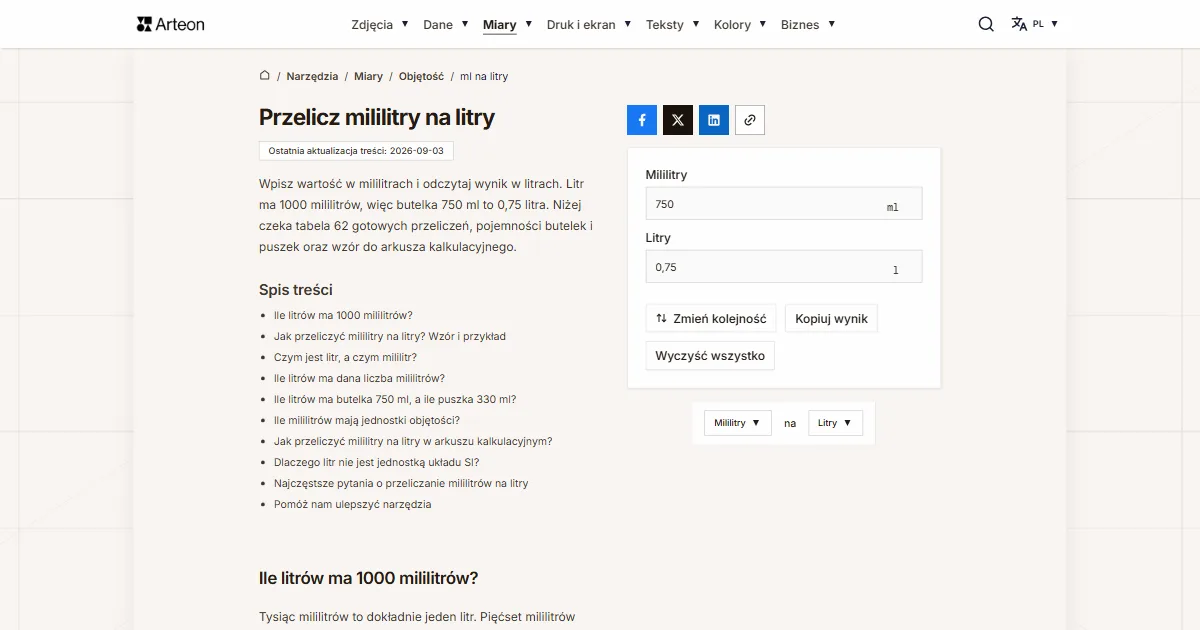Open Narzędzia breadcrumb link
Image resolution: width=1200 pixels, height=630 pixels.
pyautogui.click(x=312, y=76)
